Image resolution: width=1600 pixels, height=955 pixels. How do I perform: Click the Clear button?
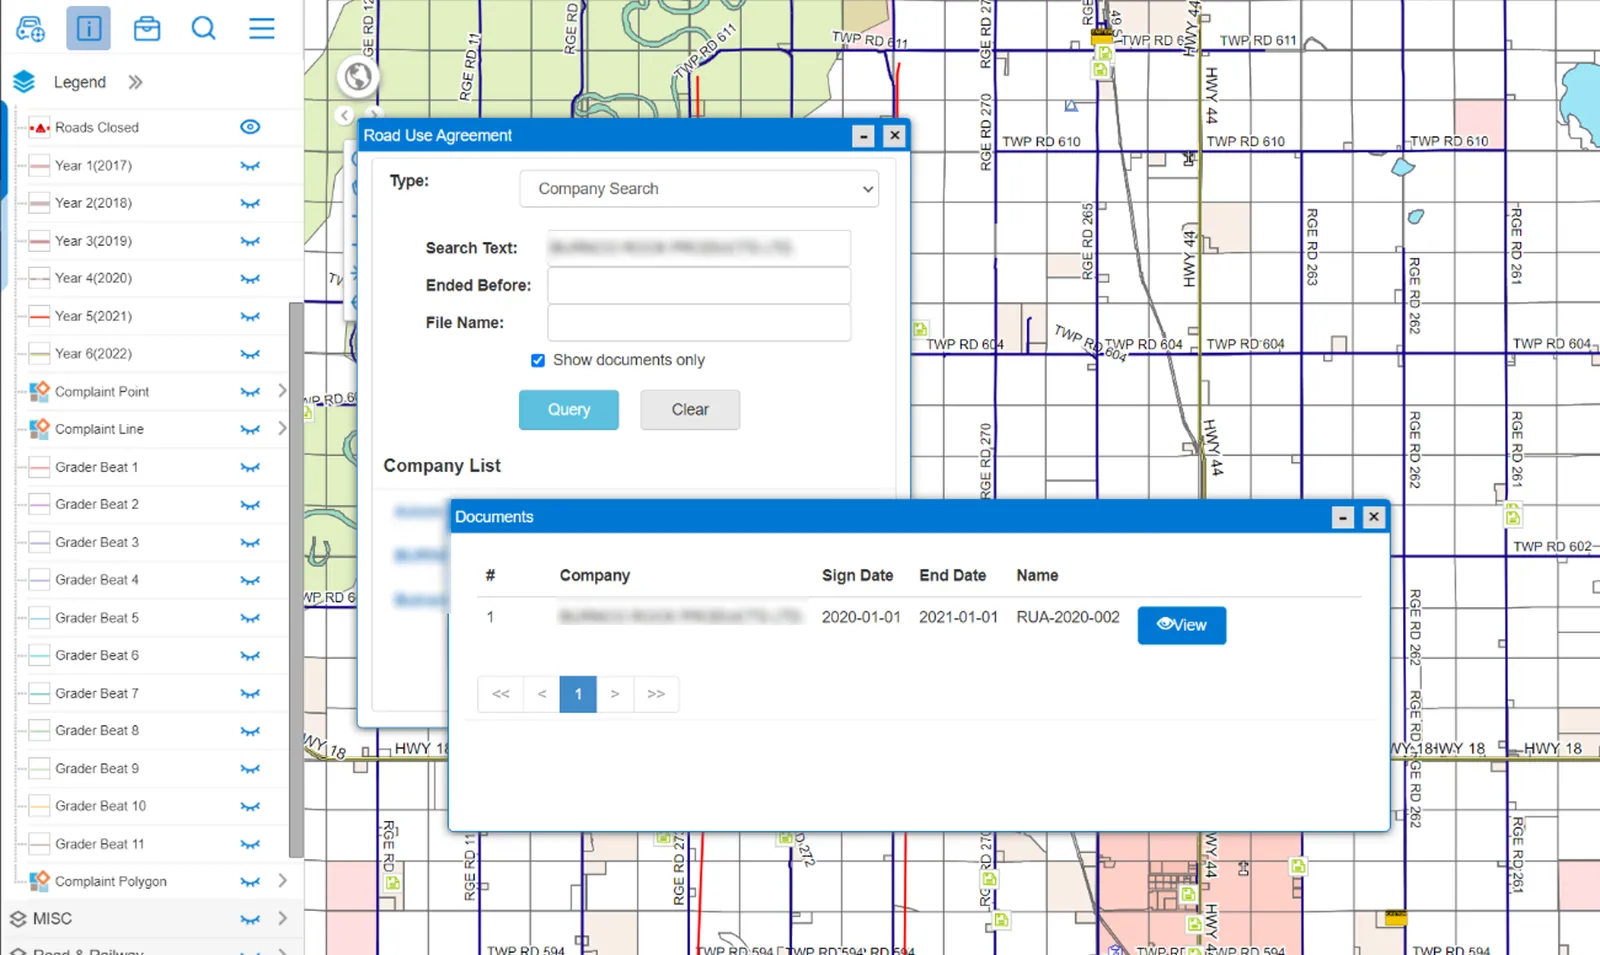pos(690,410)
